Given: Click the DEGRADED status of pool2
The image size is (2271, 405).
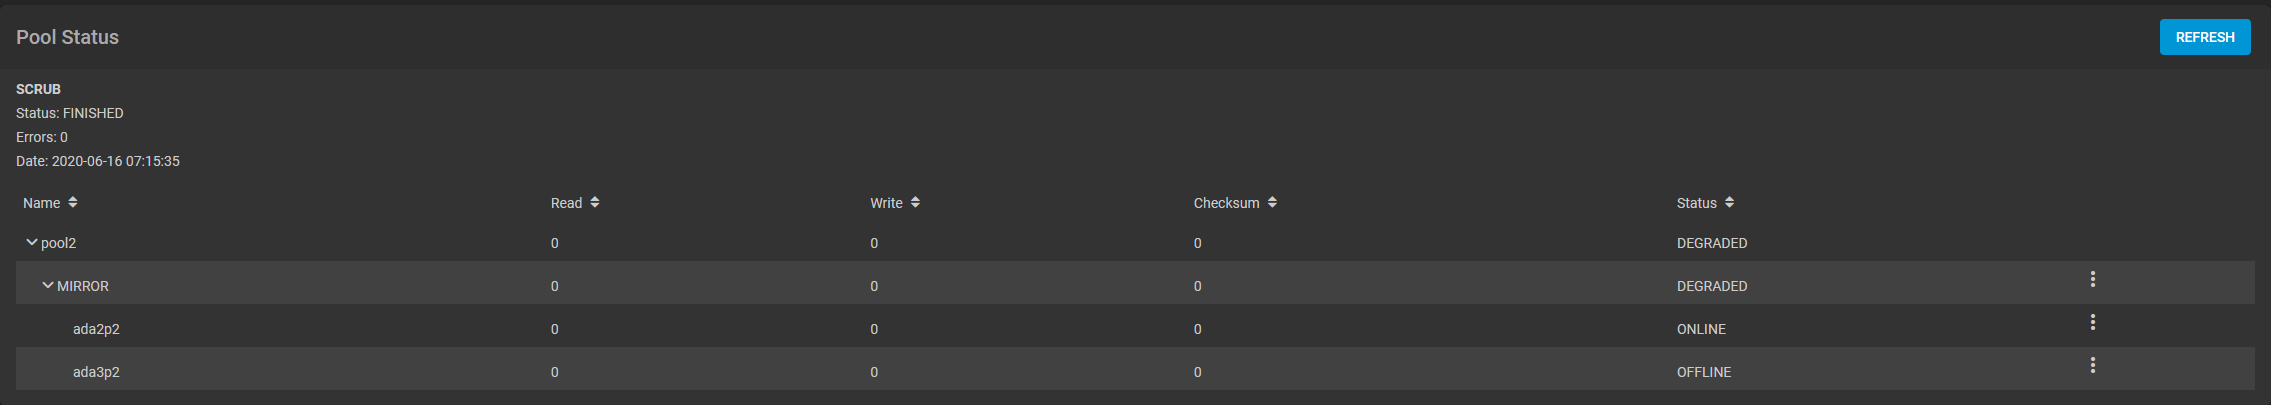Looking at the screenshot, I should [x=1711, y=243].
